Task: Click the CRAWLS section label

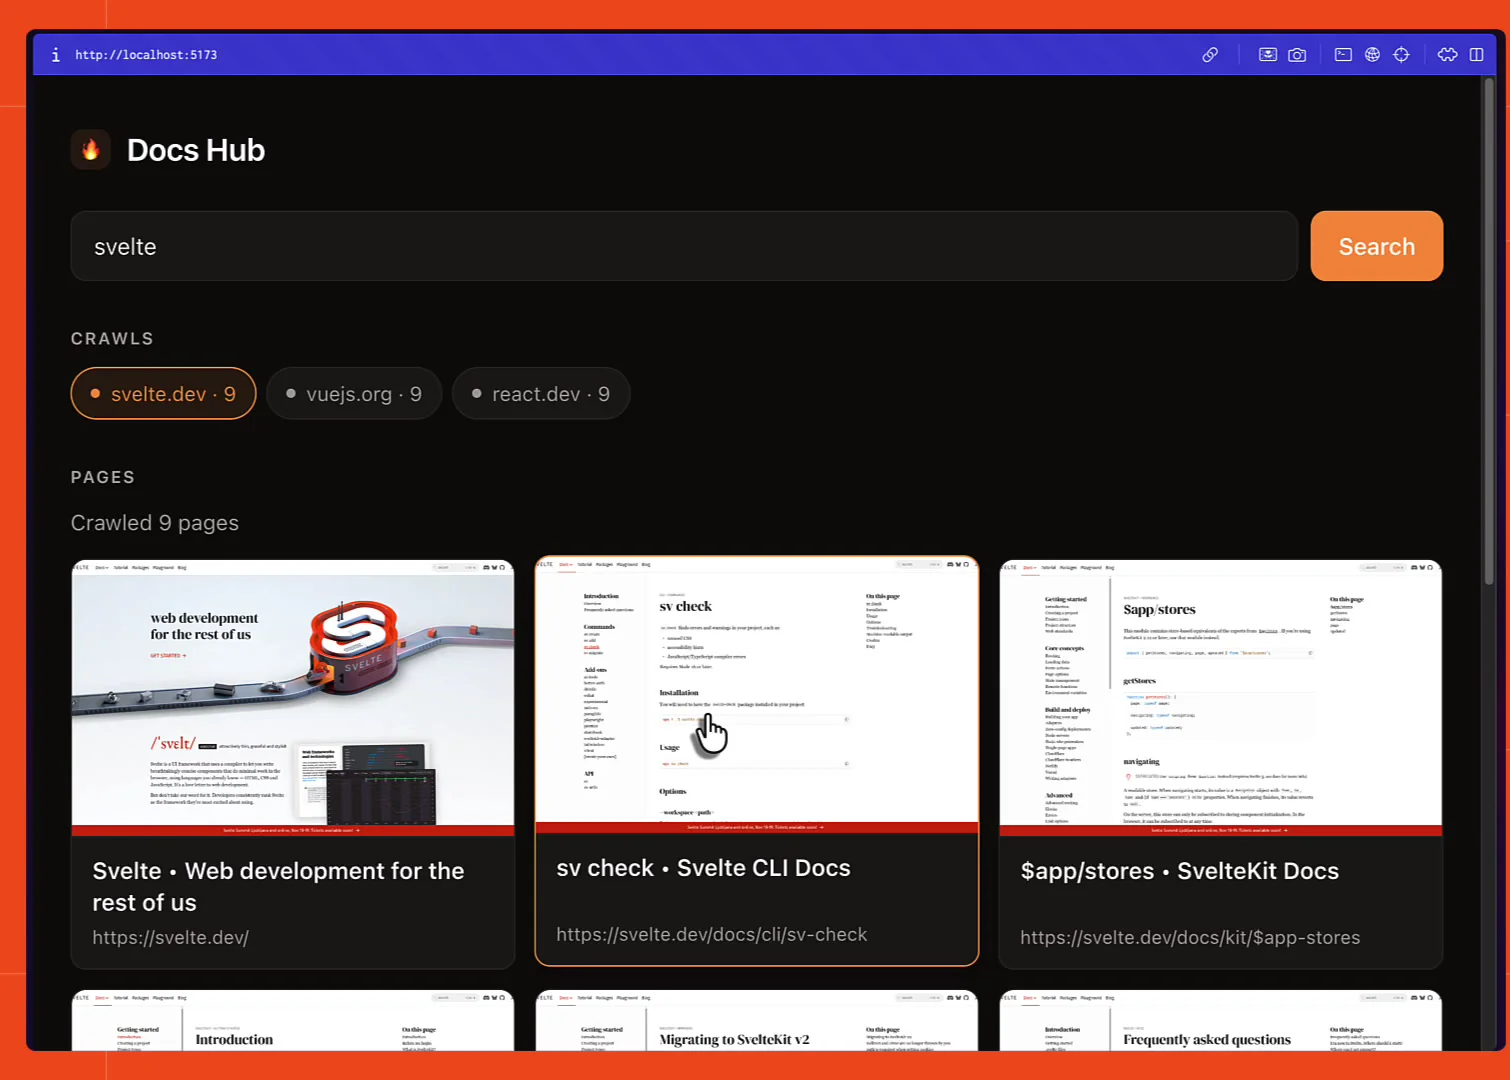Action: (x=112, y=339)
